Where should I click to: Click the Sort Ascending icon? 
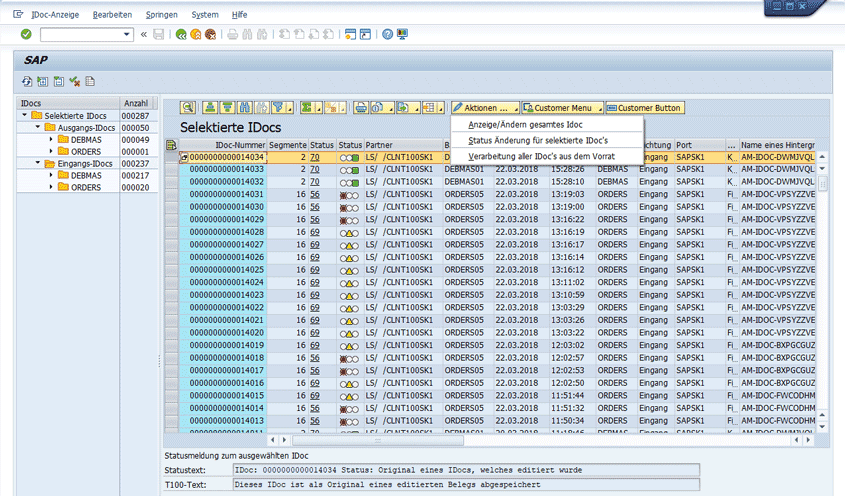210,108
